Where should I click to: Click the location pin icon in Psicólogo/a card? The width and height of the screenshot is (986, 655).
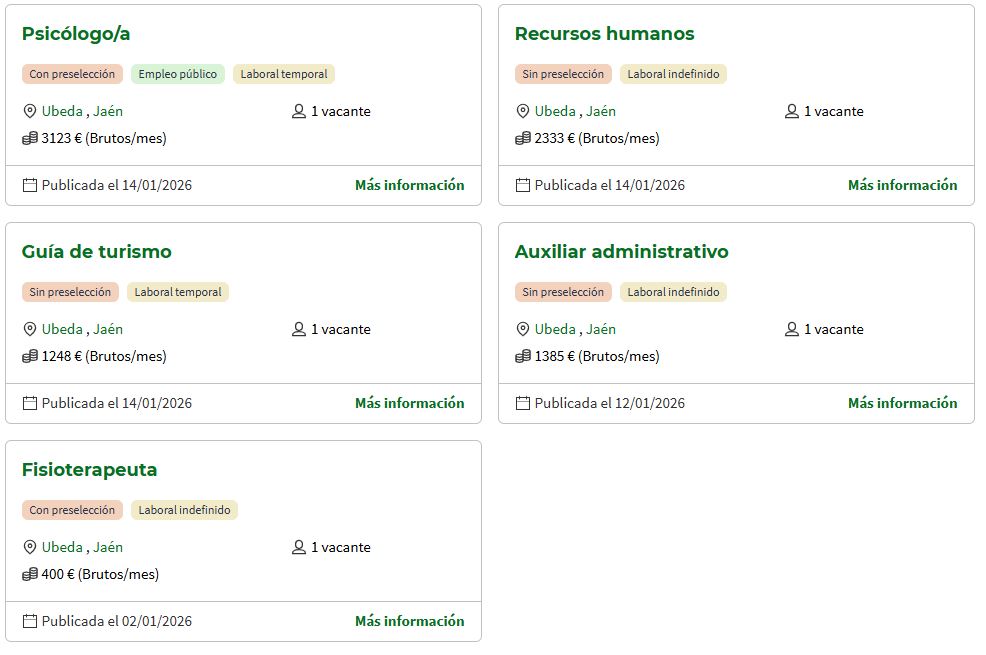tap(30, 111)
